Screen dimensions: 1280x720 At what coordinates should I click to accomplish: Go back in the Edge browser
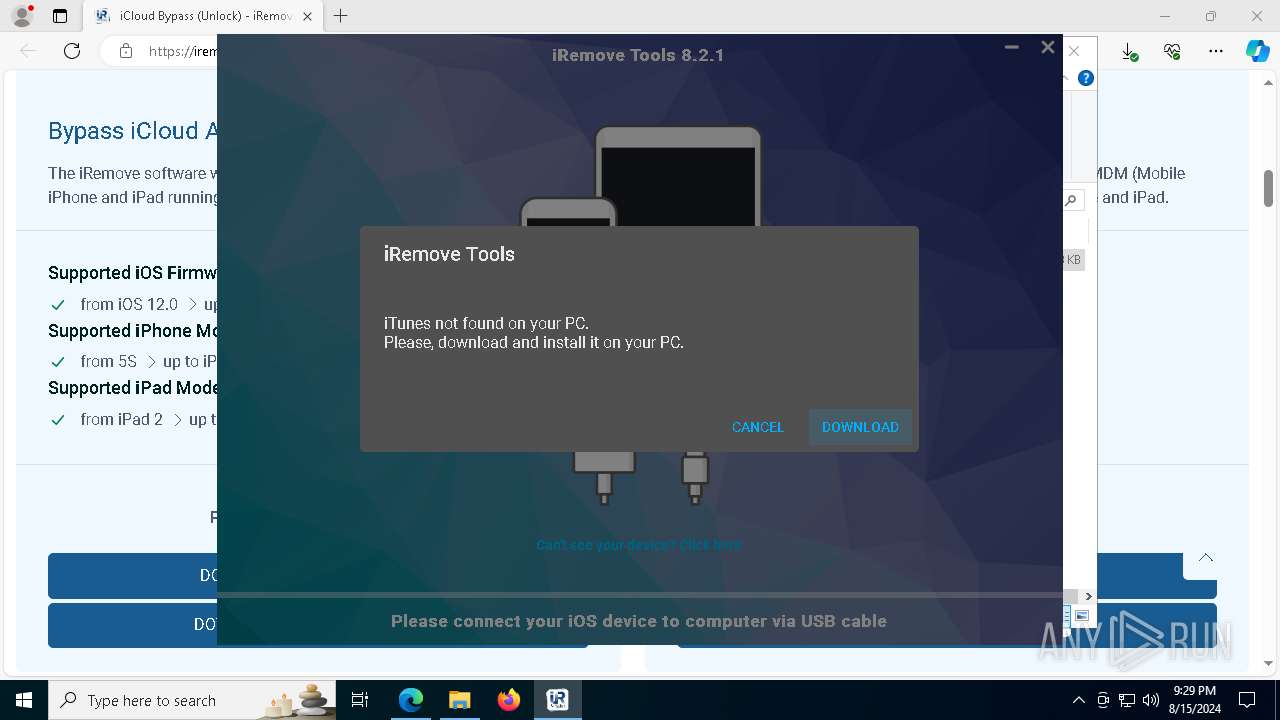(28, 51)
